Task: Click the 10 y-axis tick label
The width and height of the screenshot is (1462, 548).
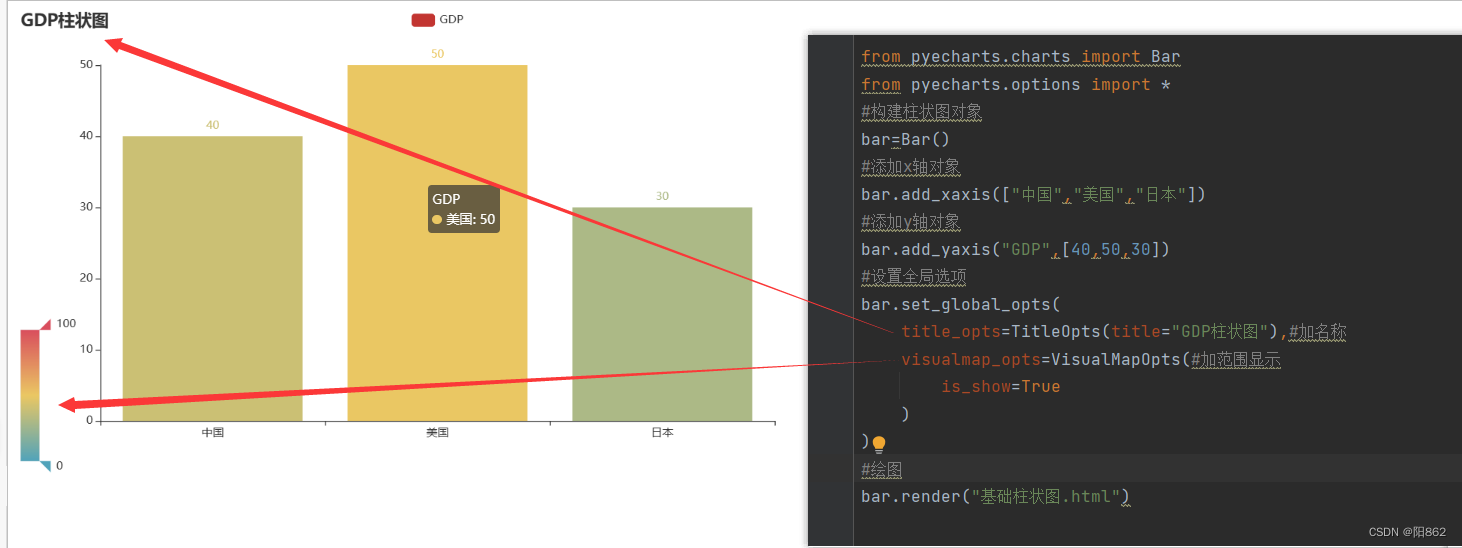Action: tap(86, 349)
